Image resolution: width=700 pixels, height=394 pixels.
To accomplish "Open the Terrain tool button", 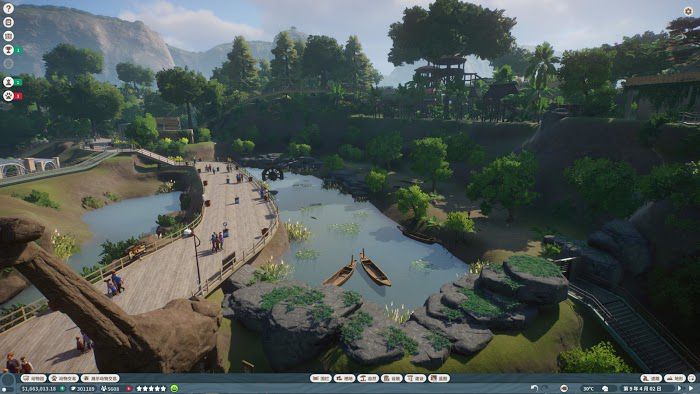I will (x=675, y=378).
